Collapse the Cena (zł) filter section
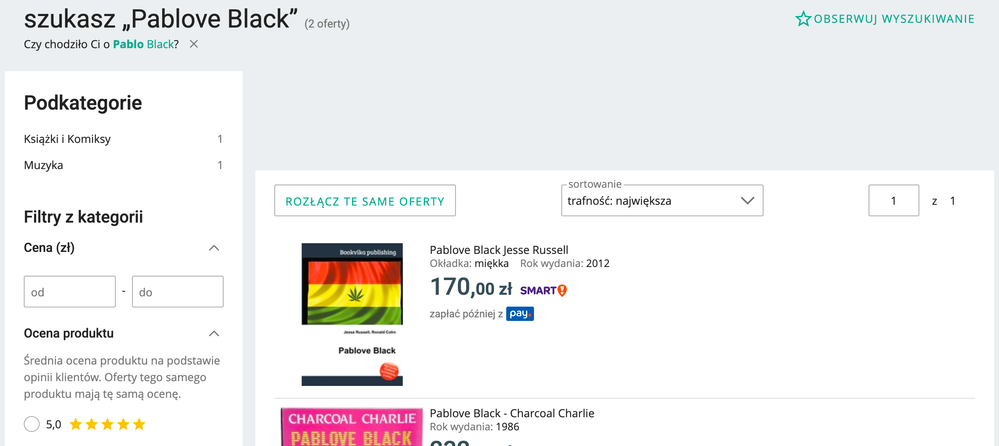The width and height of the screenshot is (999, 446). [x=213, y=248]
